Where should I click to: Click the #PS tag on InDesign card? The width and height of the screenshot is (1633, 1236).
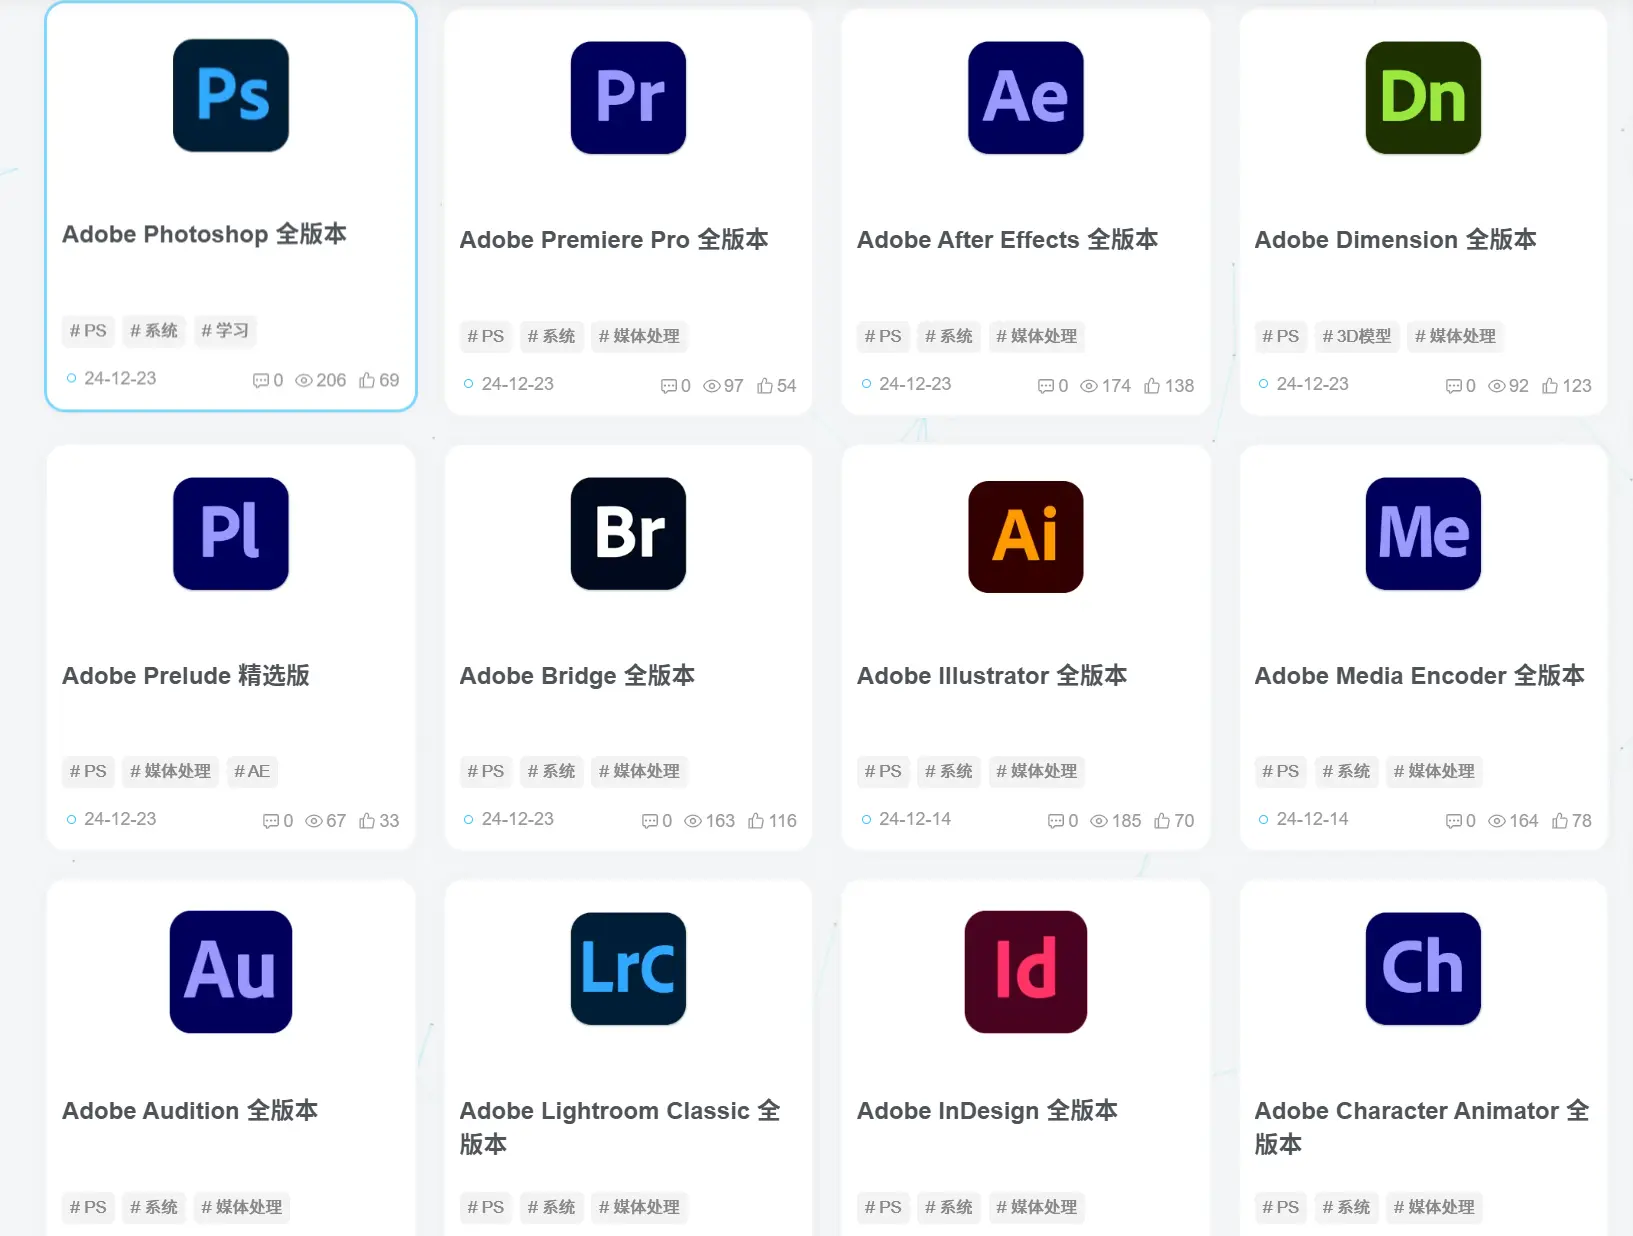(883, 1207)
